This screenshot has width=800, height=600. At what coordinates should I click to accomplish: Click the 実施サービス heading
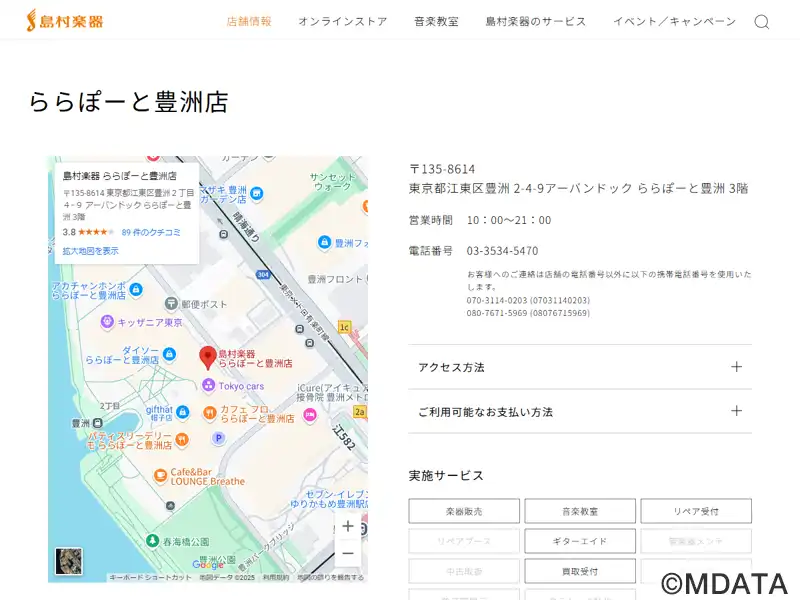pos(446,476)
